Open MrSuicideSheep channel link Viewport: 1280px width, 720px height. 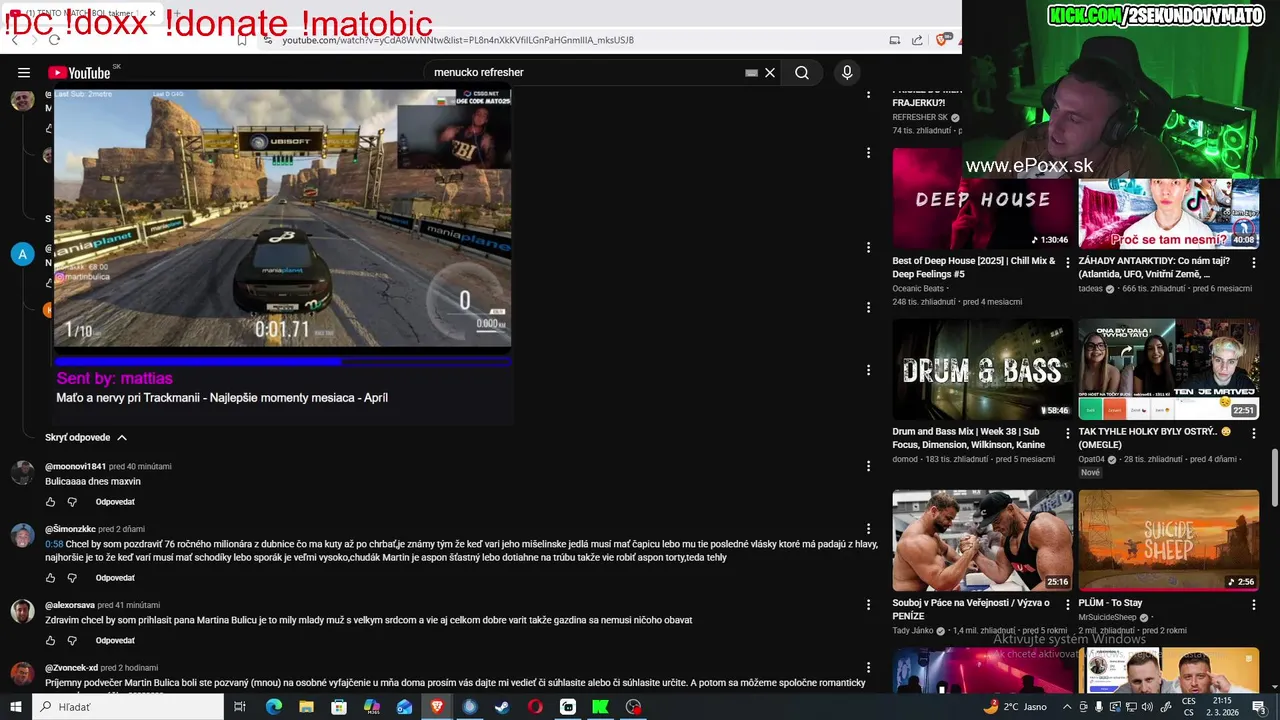coord(1109,618)
